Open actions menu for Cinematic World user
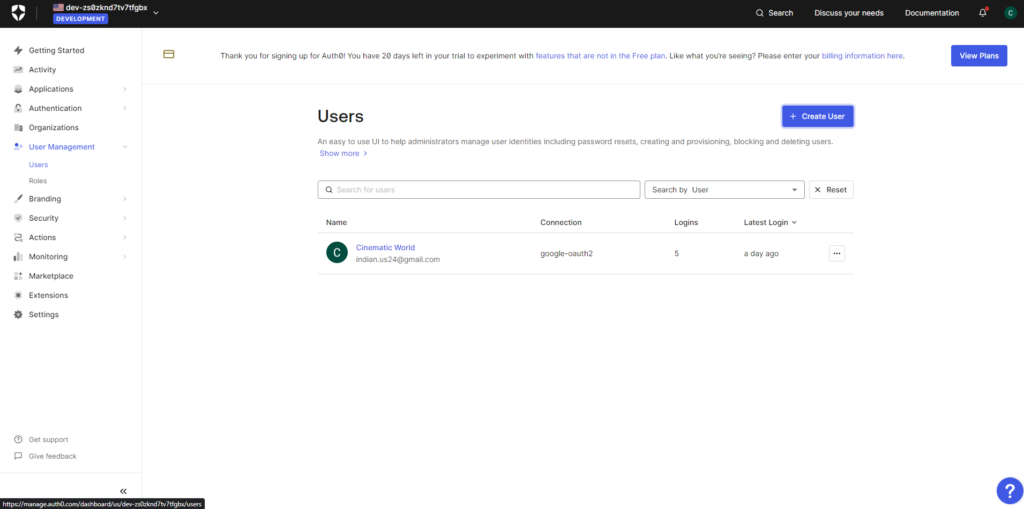Screen dimensions: 1024x509 [x=837, y=253]
